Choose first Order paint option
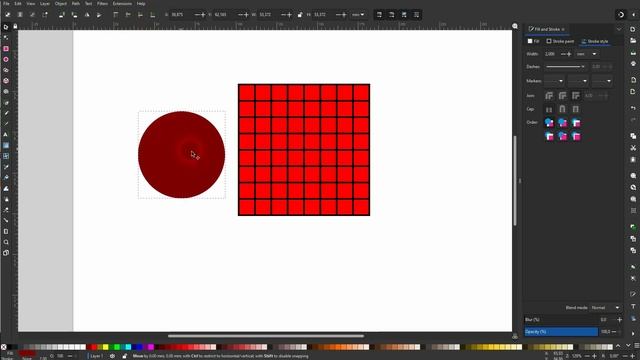Viewport: 640px width, 360px height. click(549, 122)
